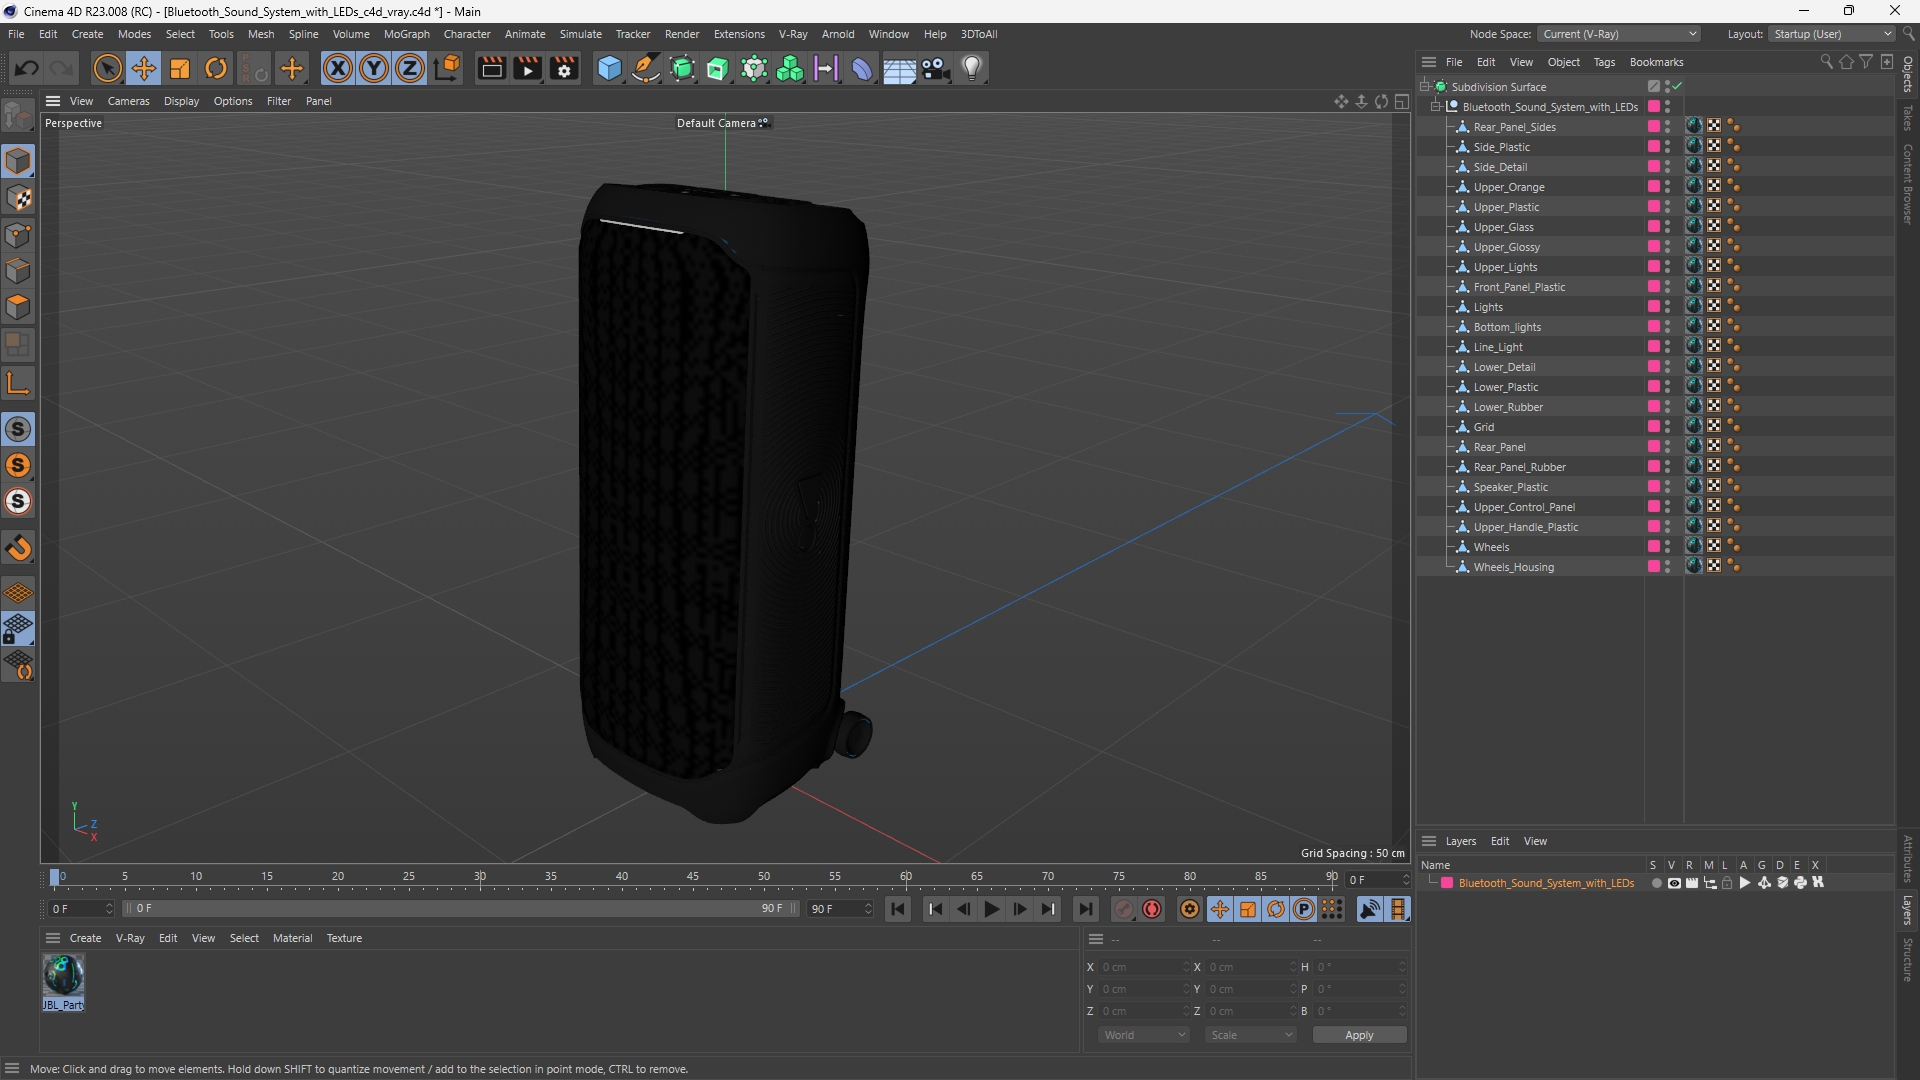Viewport: 1920px width, 1080px height.
Task: Open the Layers panel hamburger menu
Action: point(1429,841)
